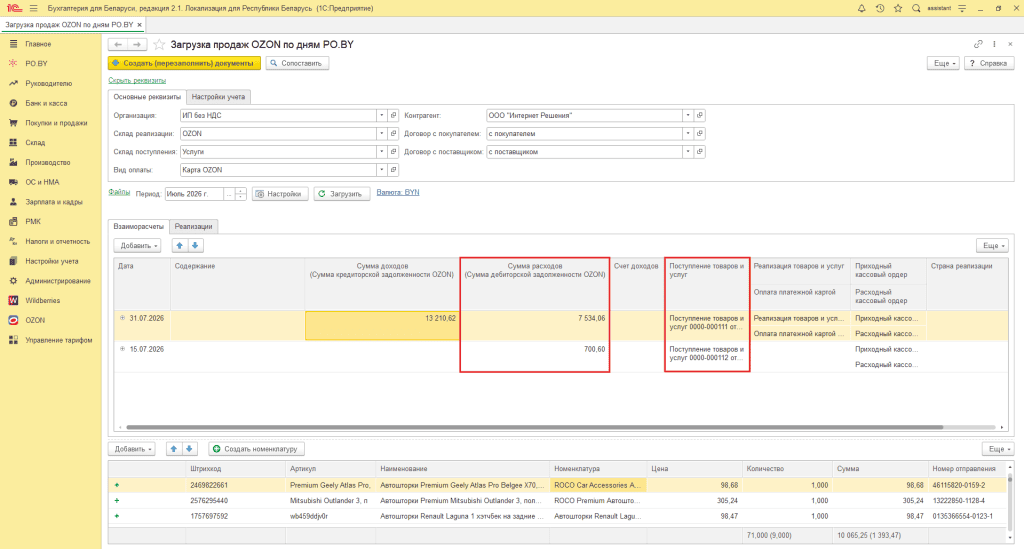Viewport: 1024px width, 549px height.
Task: Click horizontal scrollbar of Взаиморасчеты table
Action: click(x=534, y=427)
